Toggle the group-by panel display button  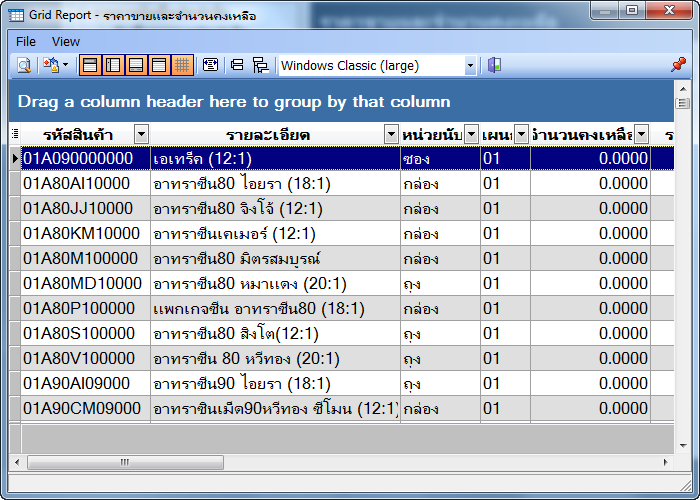point(90,65)
